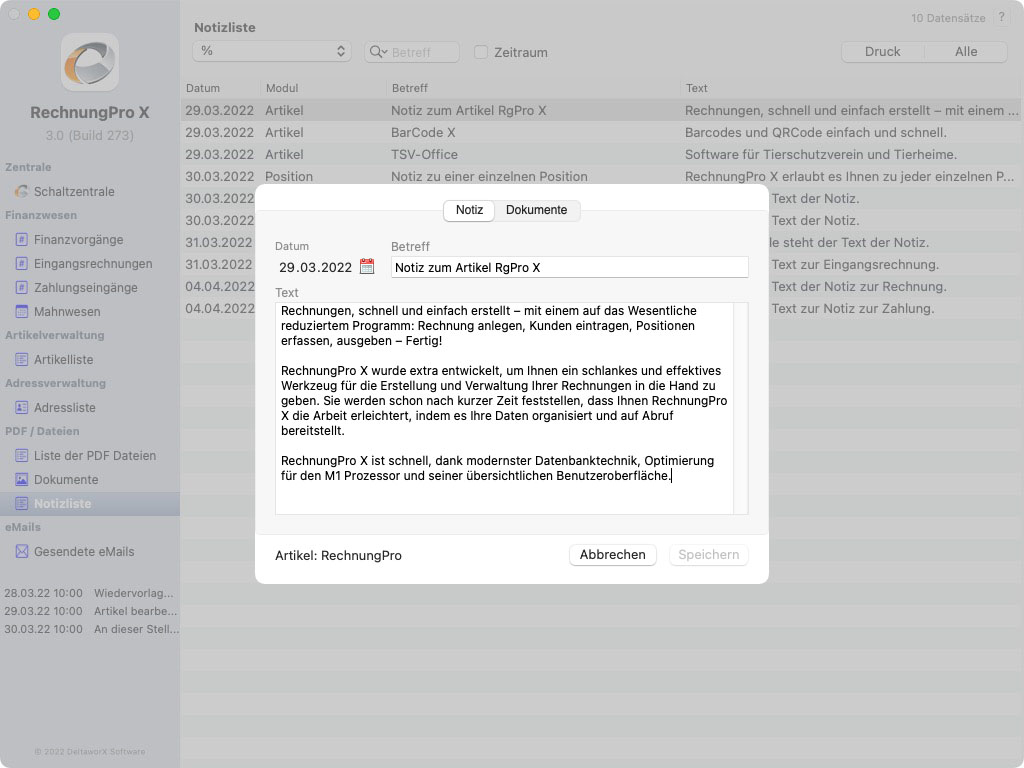Click the Finanzvorgänge sidebar icon

point(22,240)
